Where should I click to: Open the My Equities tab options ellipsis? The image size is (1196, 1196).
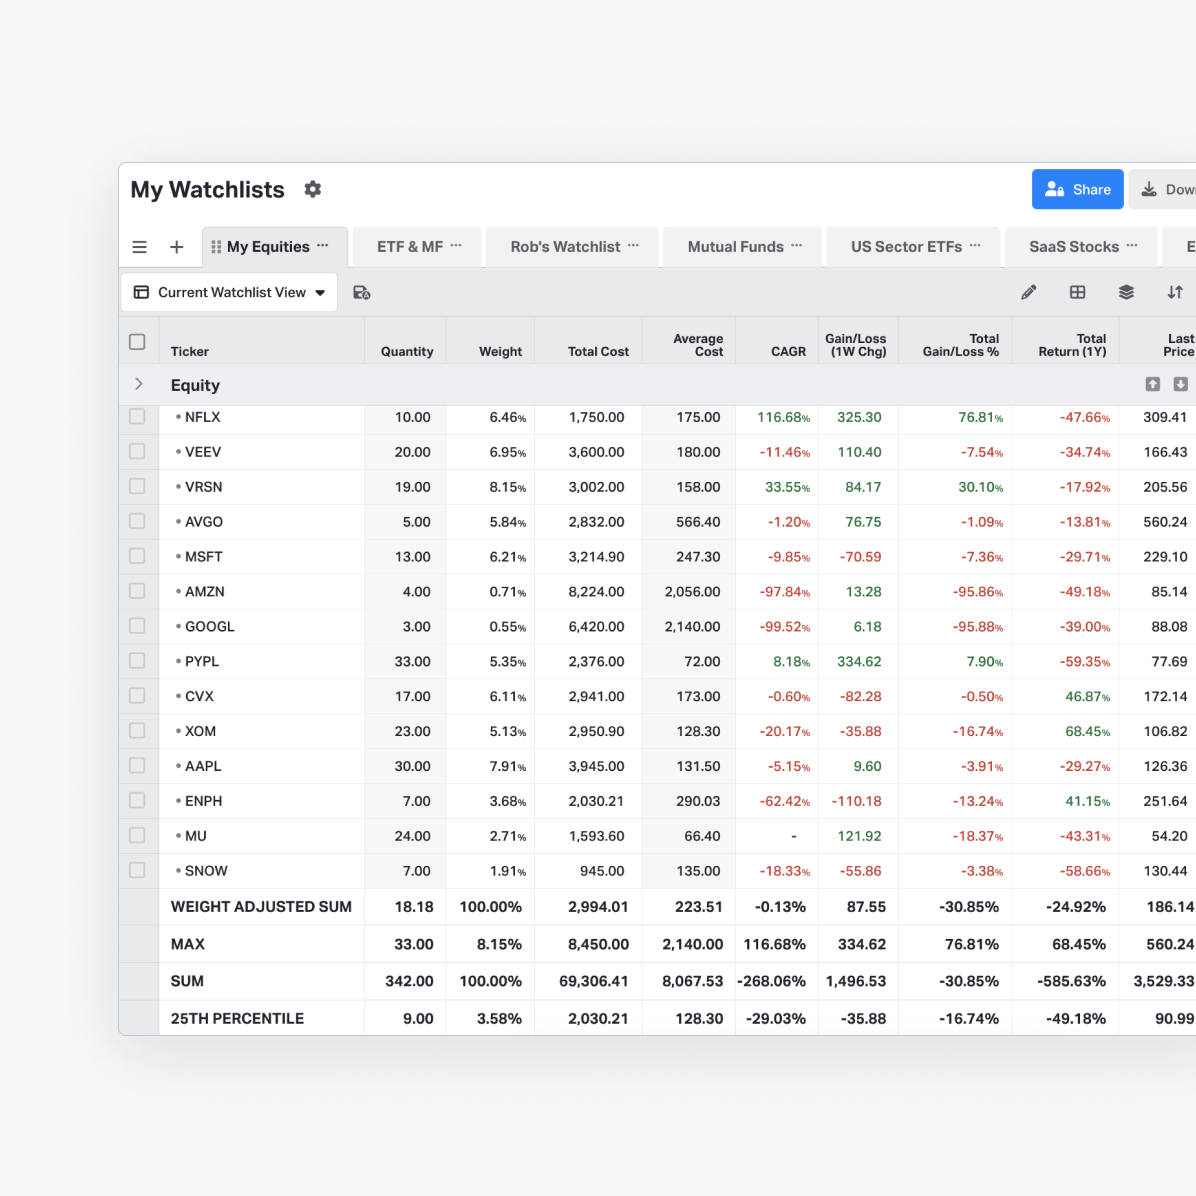point(323,246)
